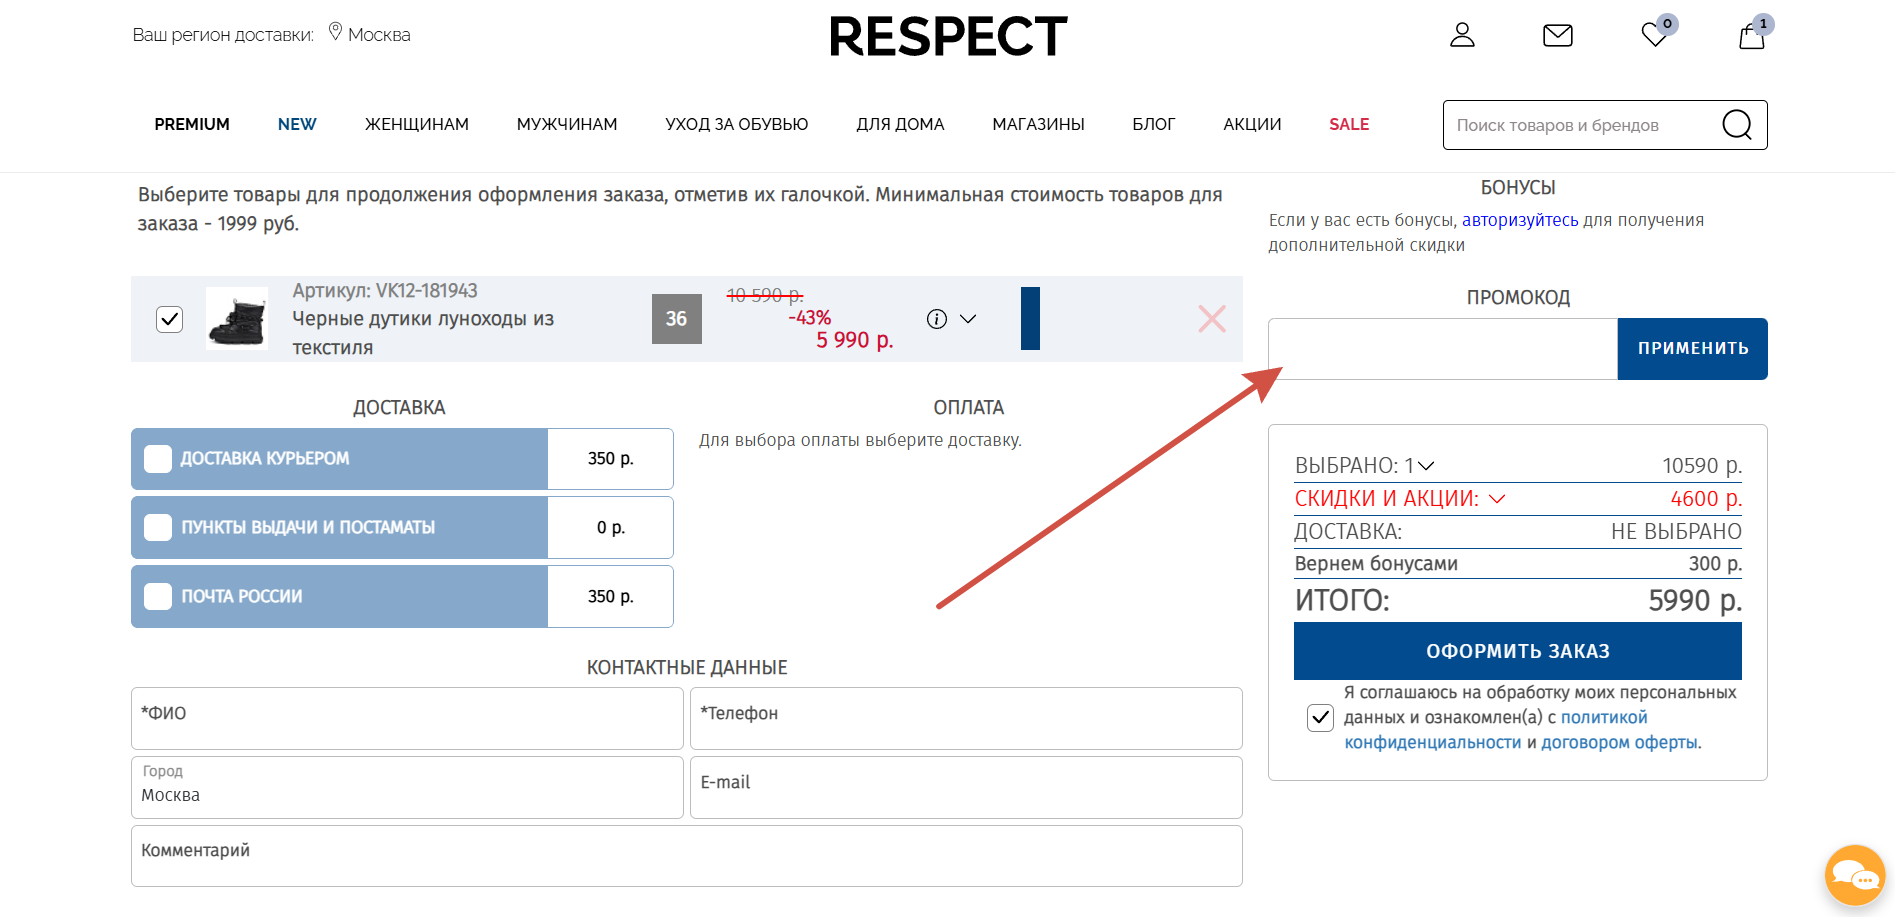
Task: Focus the ФИО input field
Action: pos(407,718)
